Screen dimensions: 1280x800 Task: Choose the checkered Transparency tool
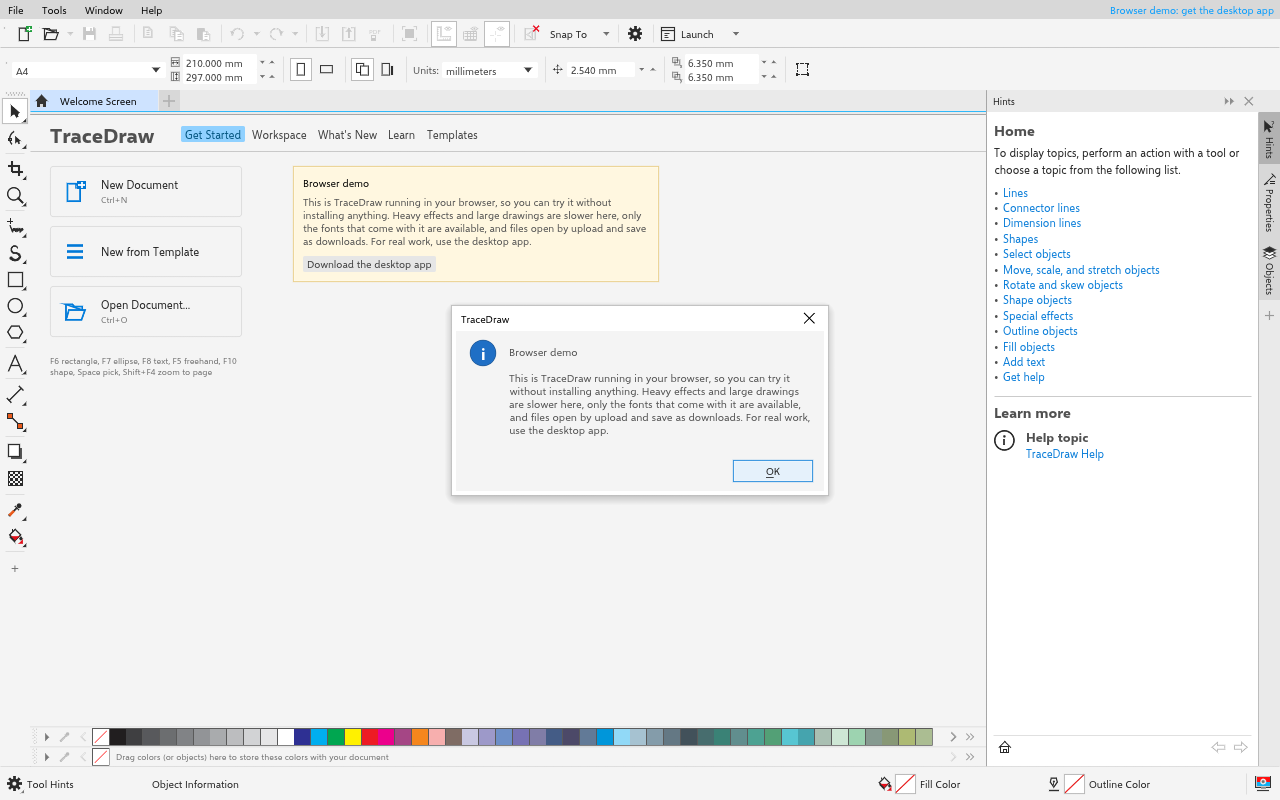(15, 479)
